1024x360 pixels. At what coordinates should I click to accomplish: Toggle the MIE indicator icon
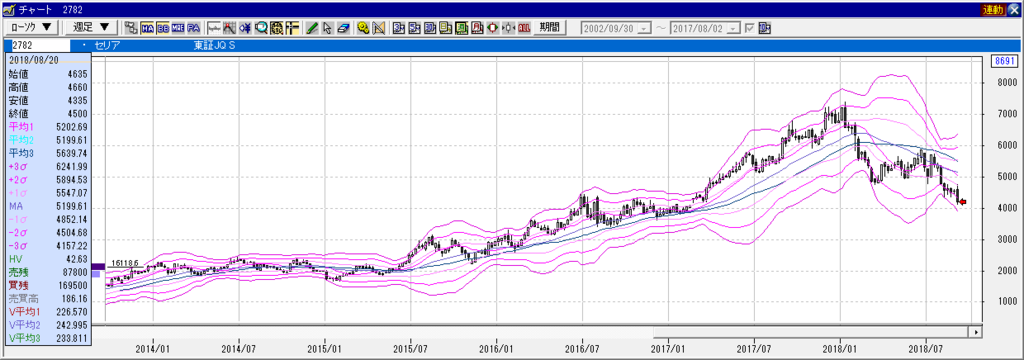tap(178, 28)
